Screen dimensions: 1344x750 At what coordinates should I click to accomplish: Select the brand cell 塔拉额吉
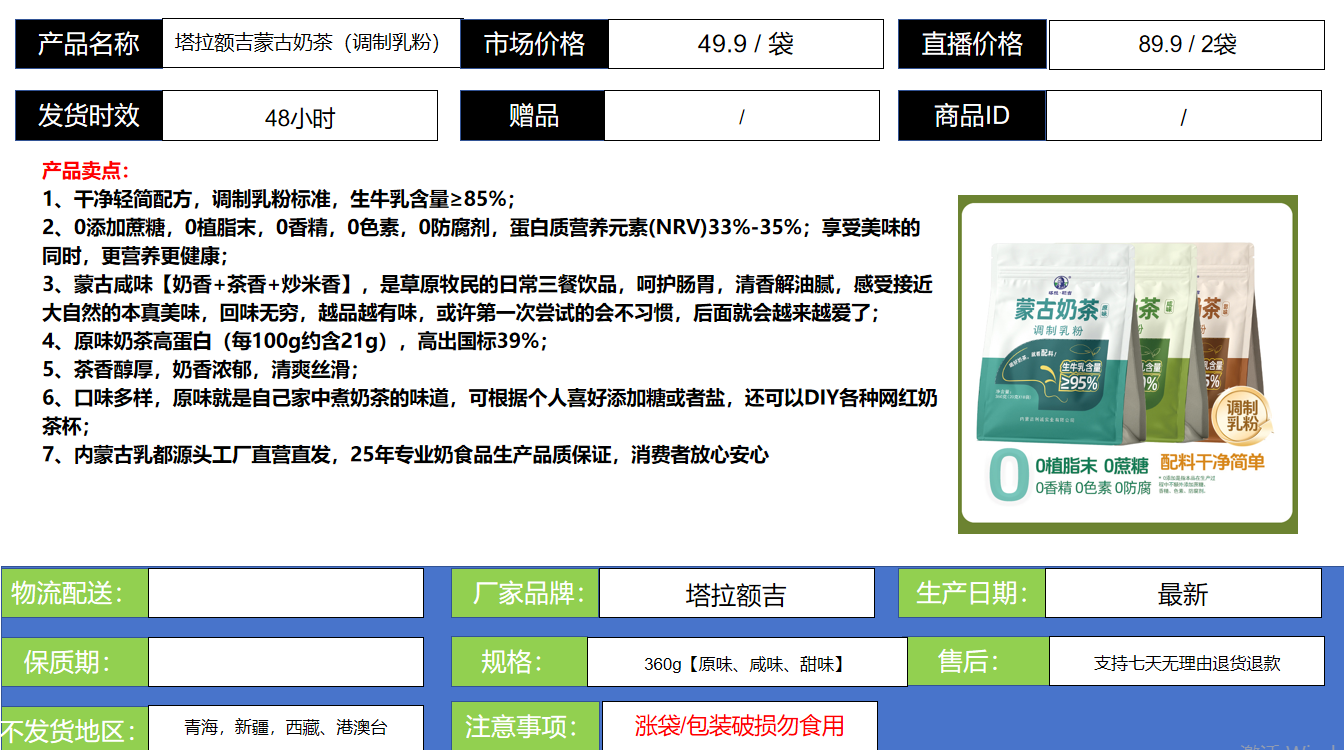click(736, 595)
